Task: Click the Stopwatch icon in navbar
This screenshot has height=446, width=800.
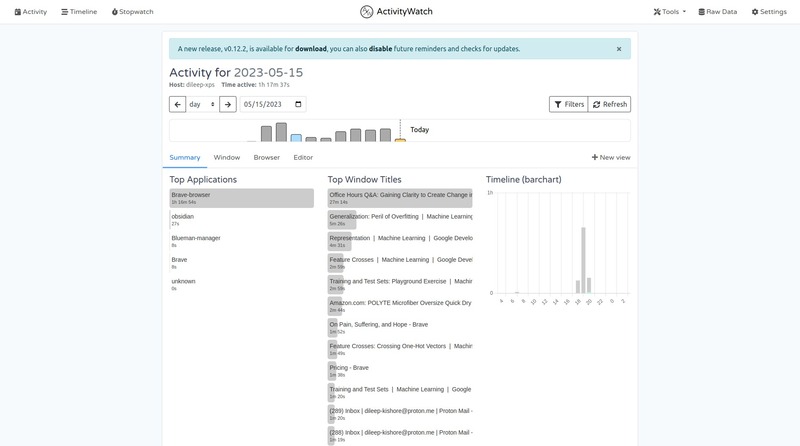Action: (x=115, y=12)
